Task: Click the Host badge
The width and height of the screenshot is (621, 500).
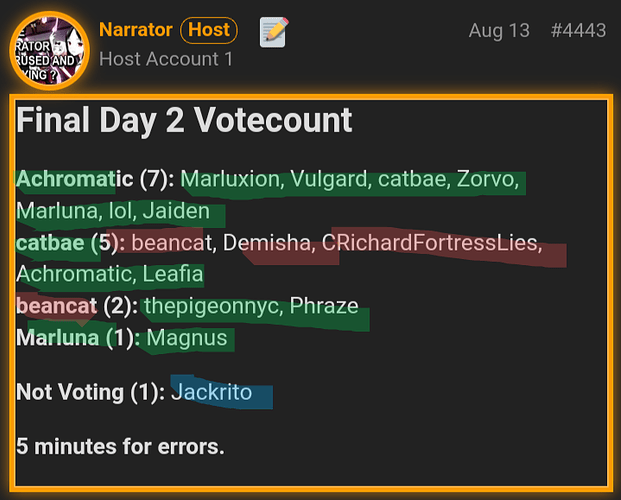Action: click(x=209, y=30)
